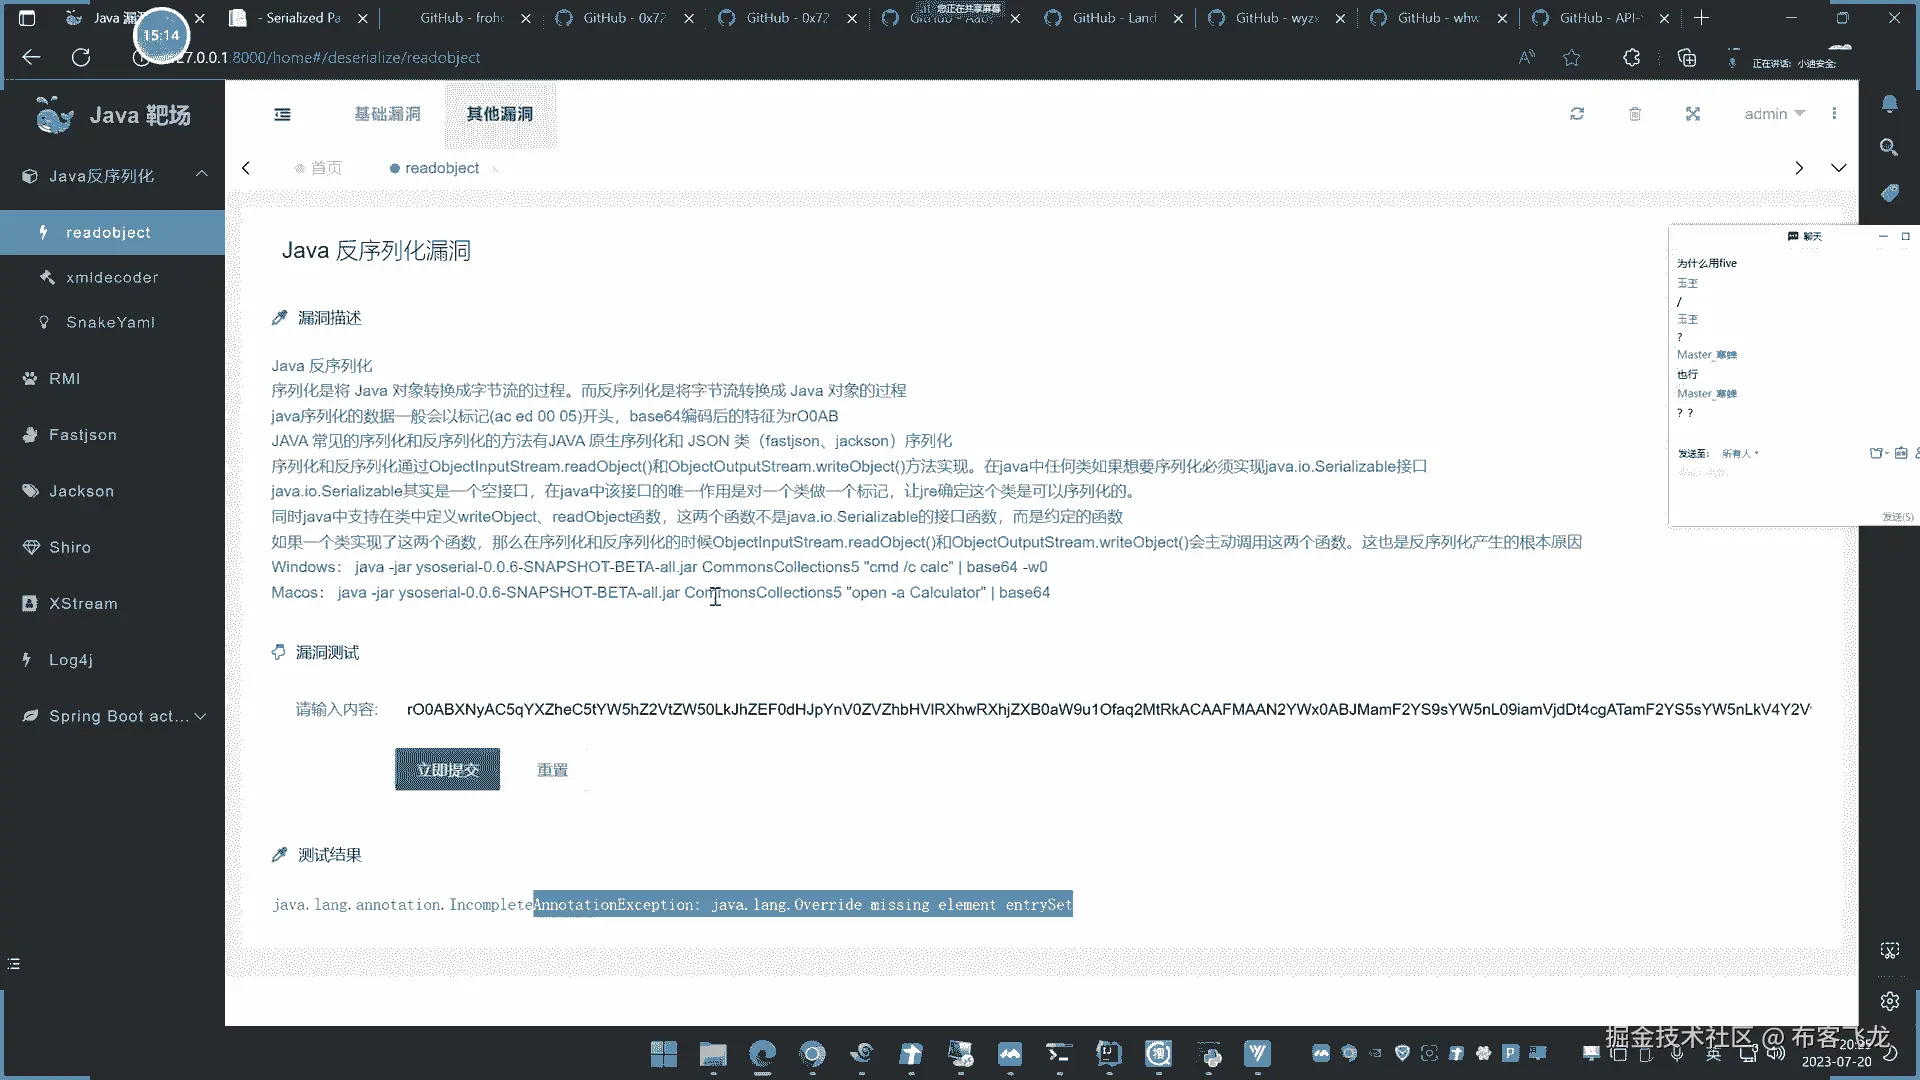
Task: Open File Explorer from the Windows taskbar
Action: click(x=713, y=1054)
